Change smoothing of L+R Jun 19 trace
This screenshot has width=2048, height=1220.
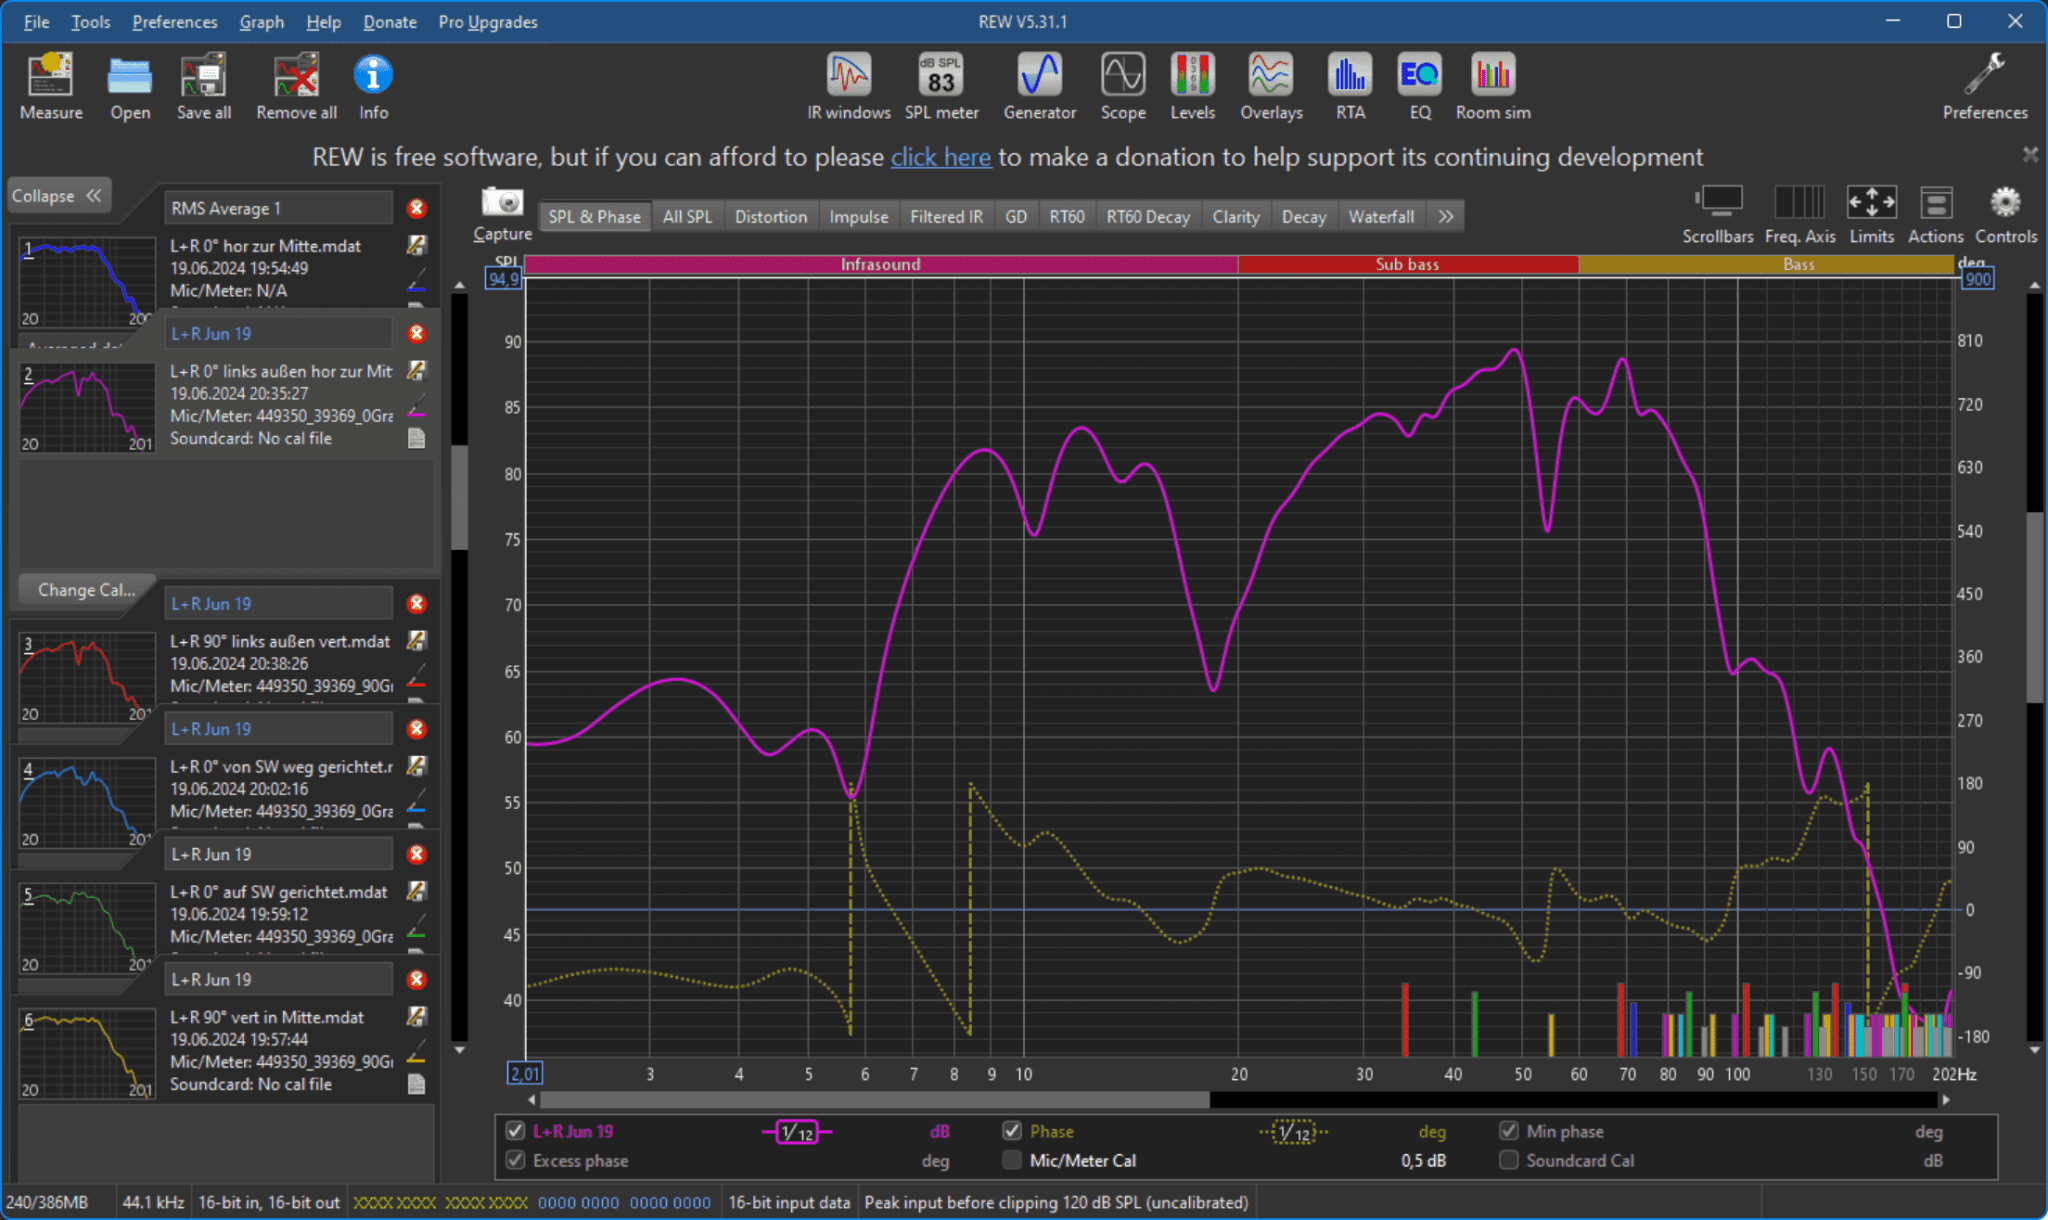[797, 1132]
